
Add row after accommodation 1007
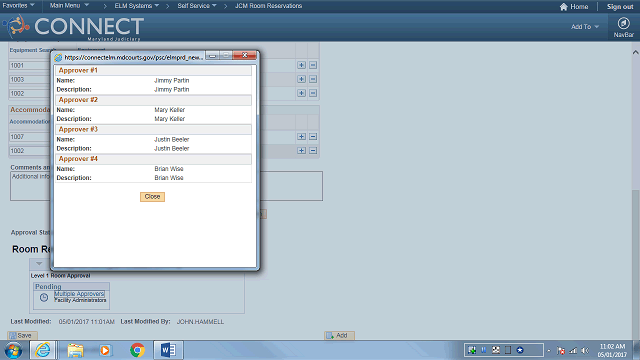pos(301,137)
